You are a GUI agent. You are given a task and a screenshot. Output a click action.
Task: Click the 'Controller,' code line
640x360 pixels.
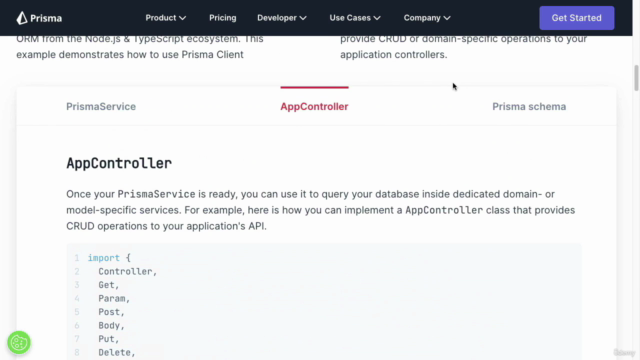(x=127, y=271)
